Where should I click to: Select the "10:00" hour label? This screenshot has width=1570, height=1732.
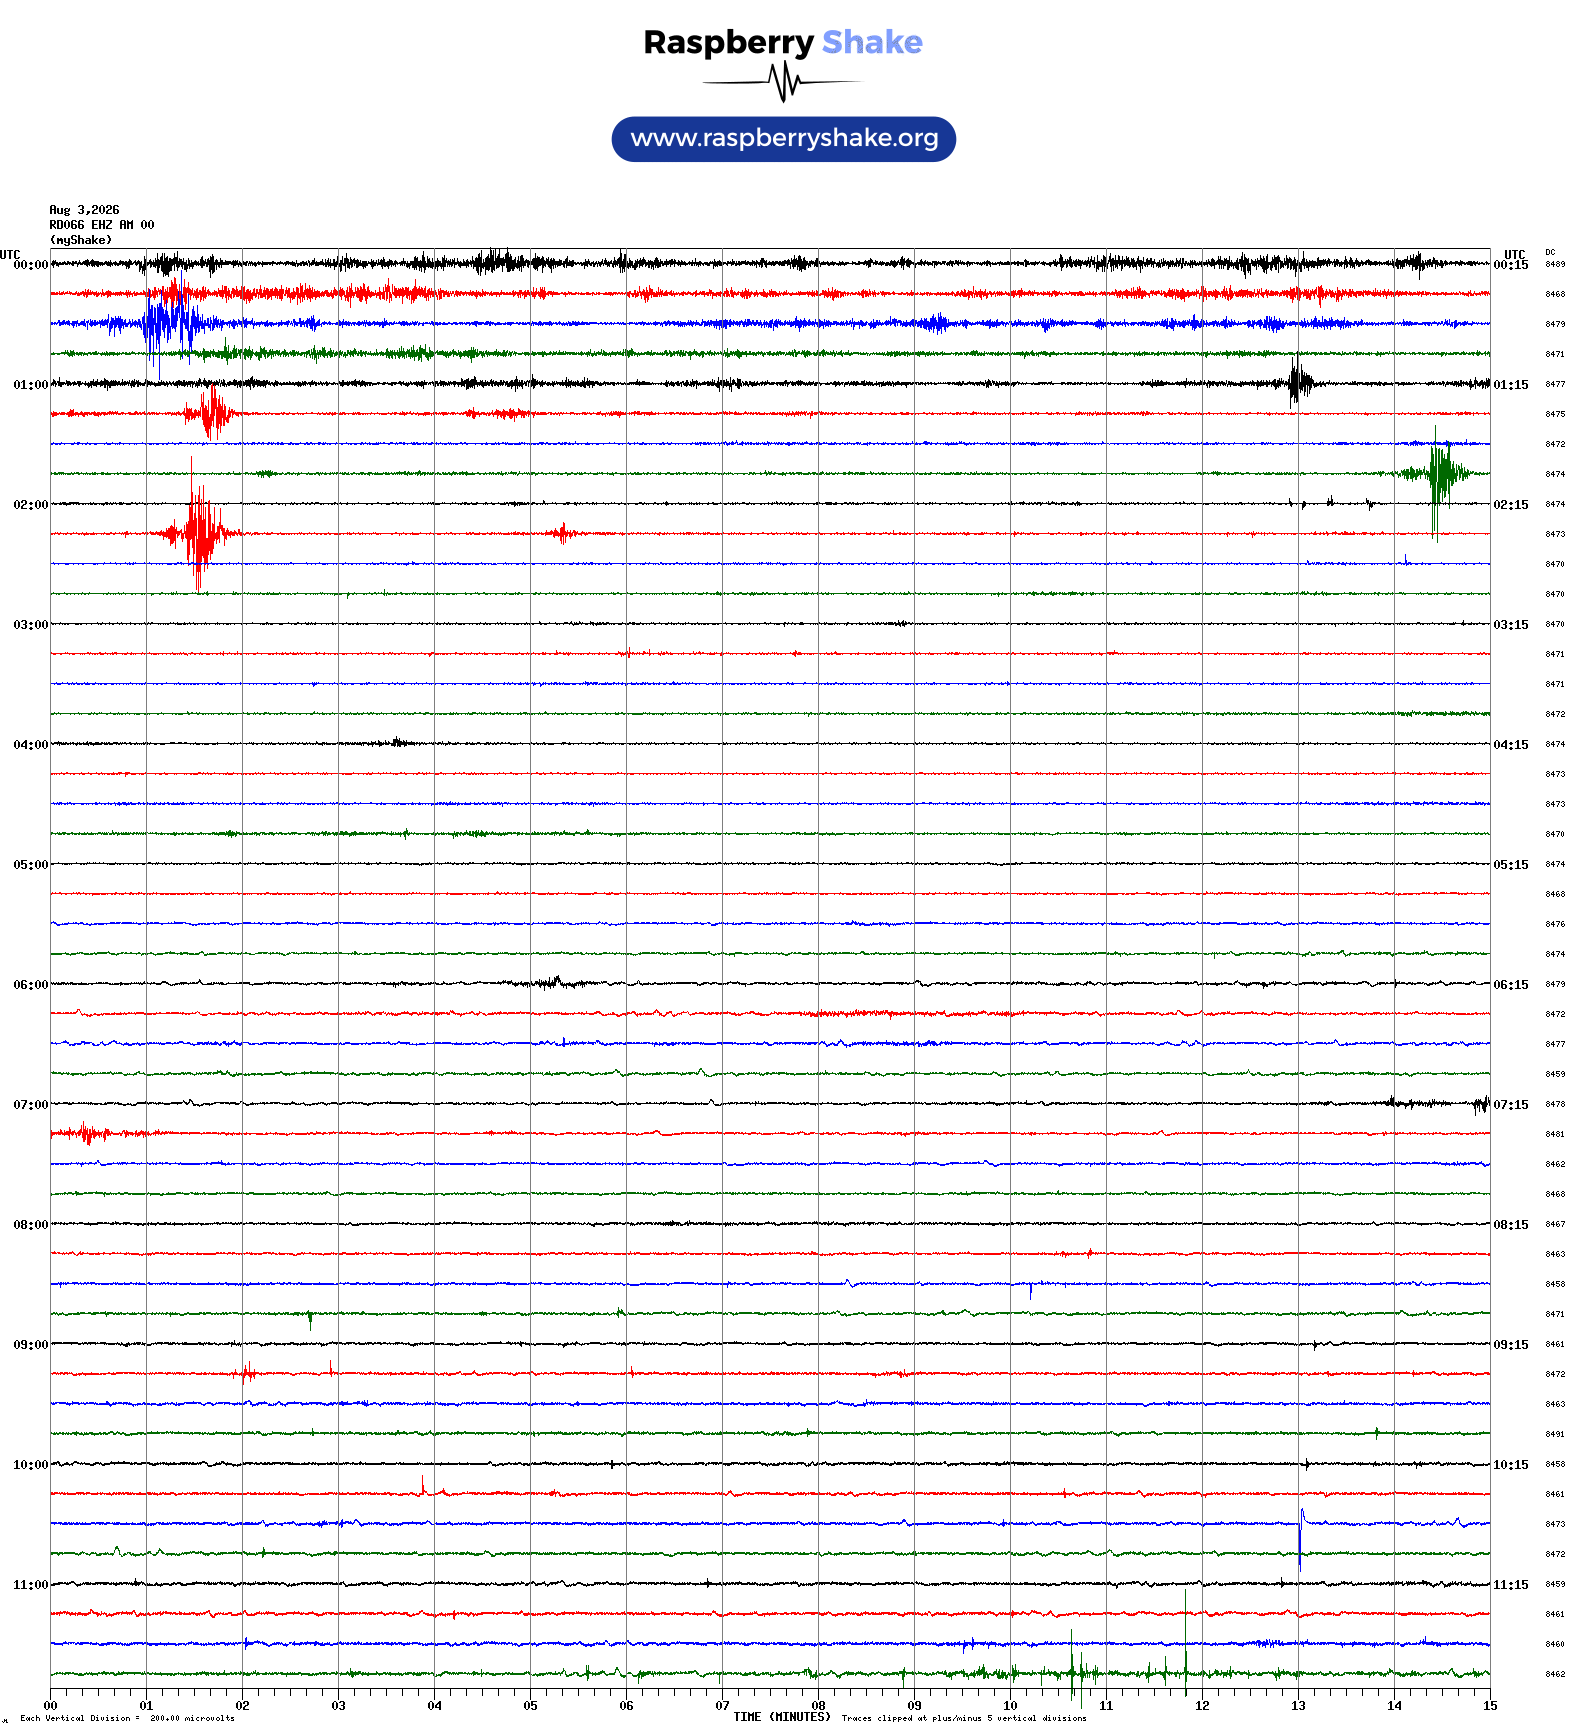click(31, 1465)
